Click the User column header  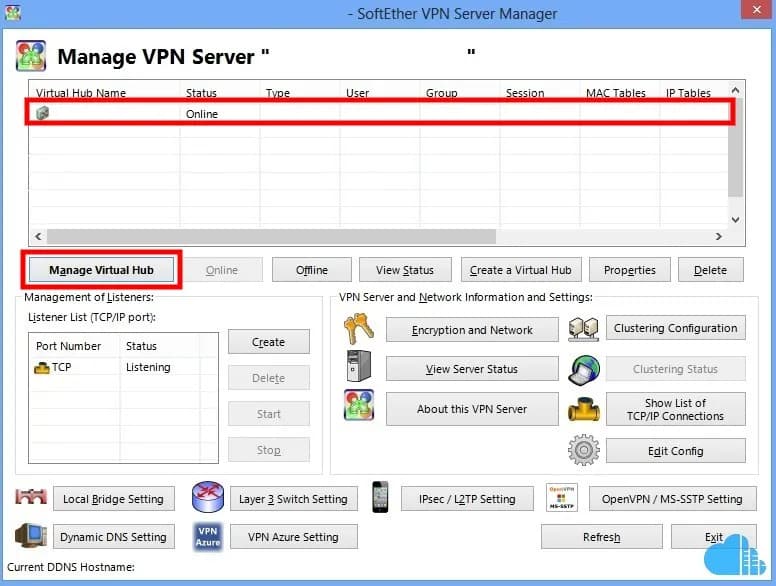pos(381,92)
